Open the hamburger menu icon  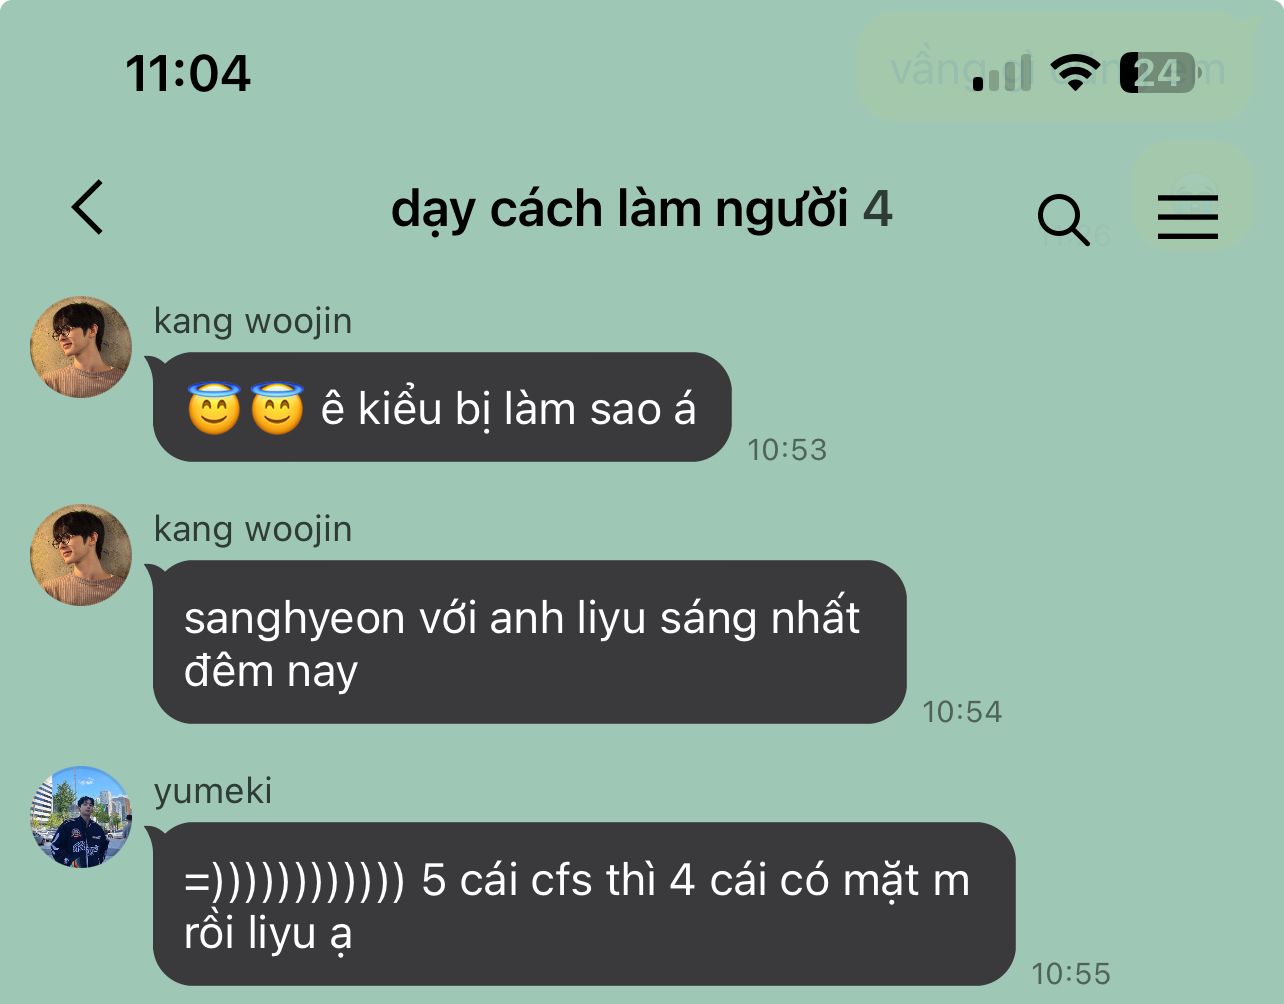(1188, 215)
